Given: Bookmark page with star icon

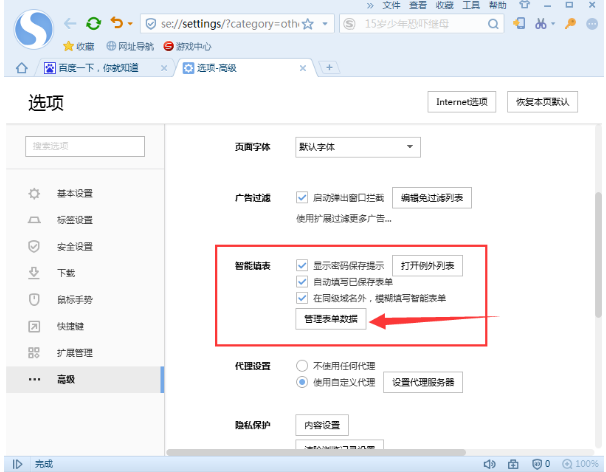Looking at the screenshot, I should click(x=308, y=24).
